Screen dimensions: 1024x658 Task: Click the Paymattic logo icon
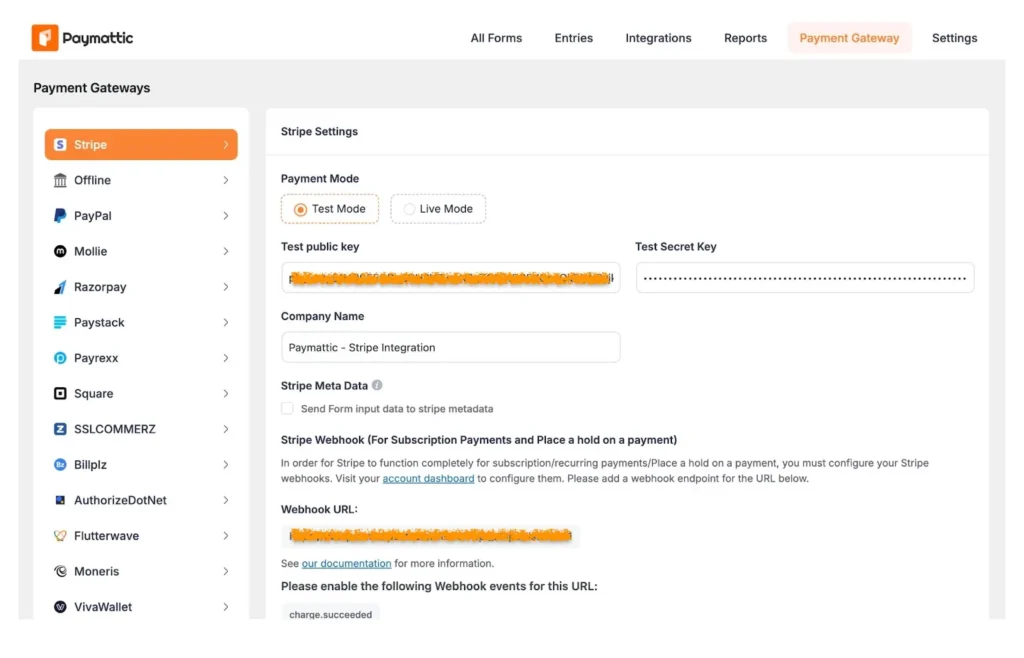(45, 38)
